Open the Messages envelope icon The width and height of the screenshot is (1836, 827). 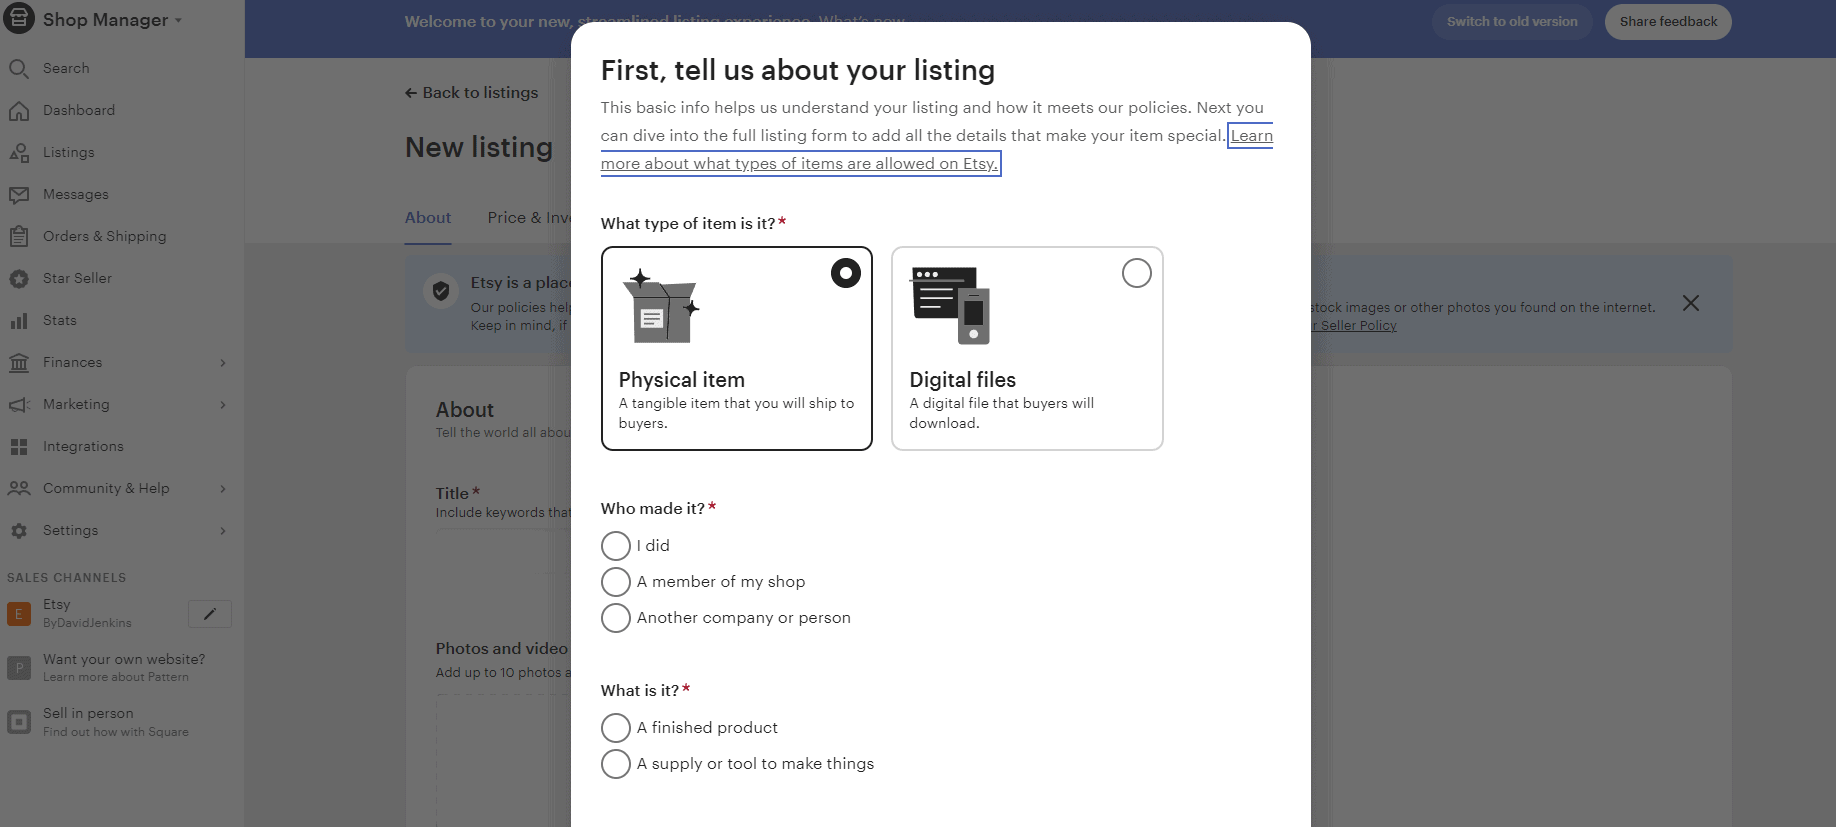(18, 194)
